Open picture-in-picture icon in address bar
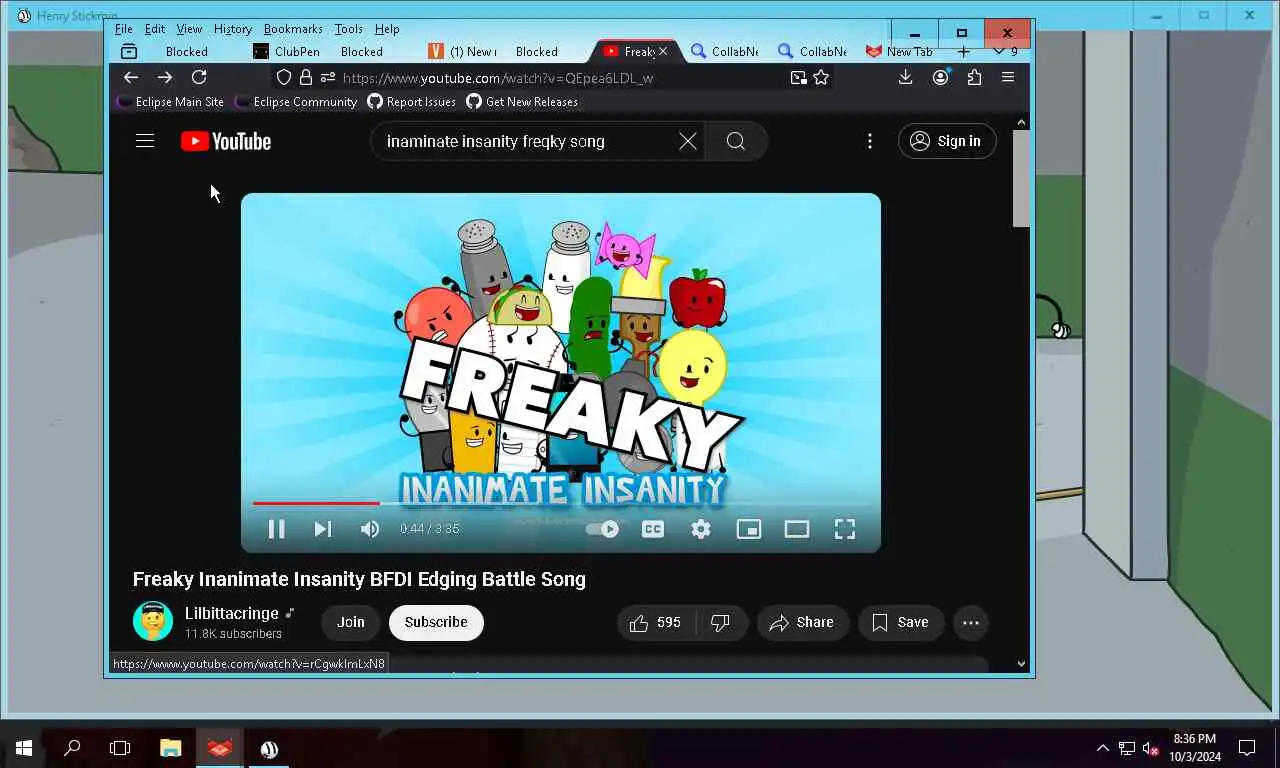The height and width of the screenshot is (768, 1280). coord(798,77)
